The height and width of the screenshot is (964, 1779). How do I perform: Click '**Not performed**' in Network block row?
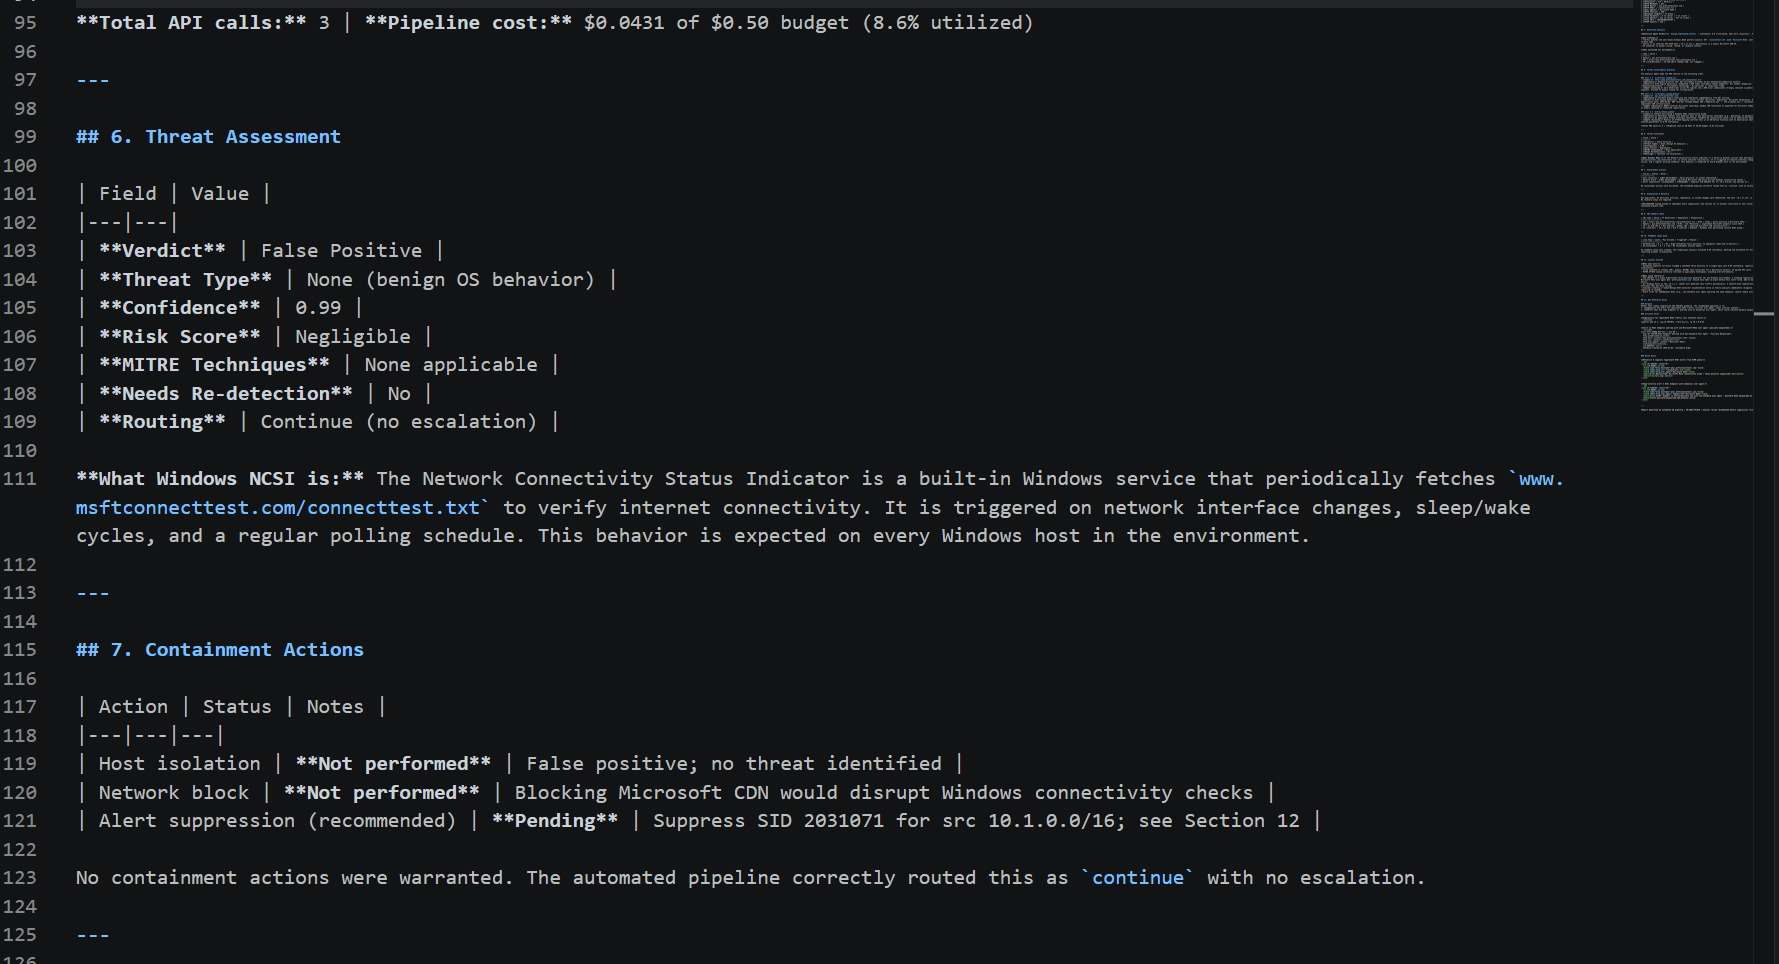coord(381,793)
